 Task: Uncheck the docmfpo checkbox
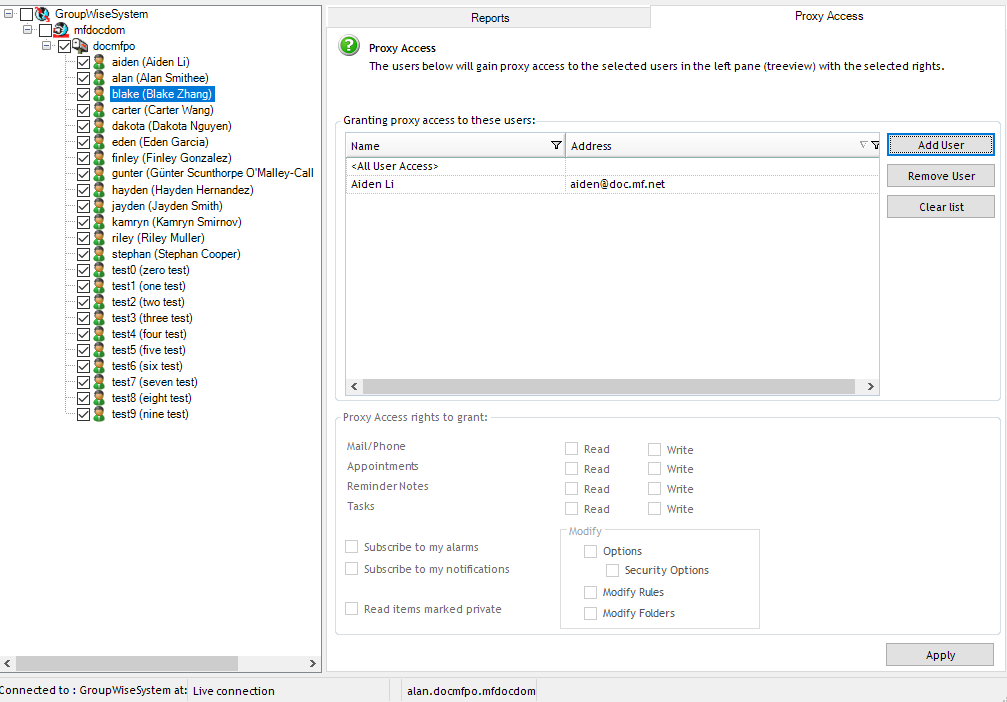(x=64, y=46)
